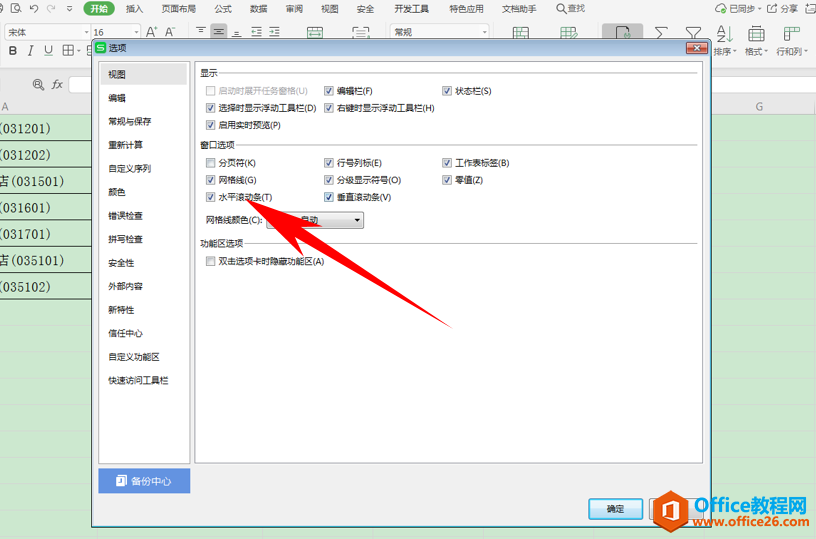The width and height of the screenshot is (816, 539).
Task: Click the align bottom icon
Action: click(x=237, y=33)
